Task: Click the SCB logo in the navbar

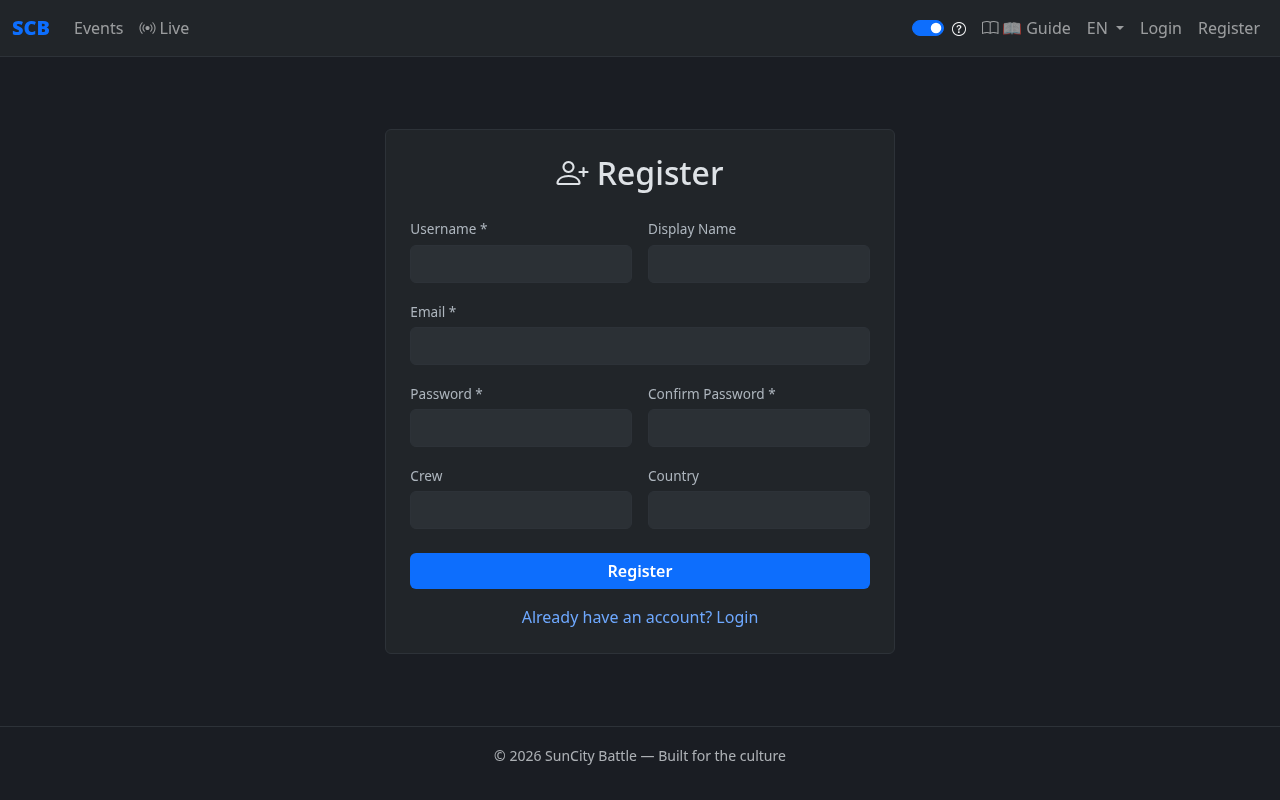Action: [x=30, y=28]
